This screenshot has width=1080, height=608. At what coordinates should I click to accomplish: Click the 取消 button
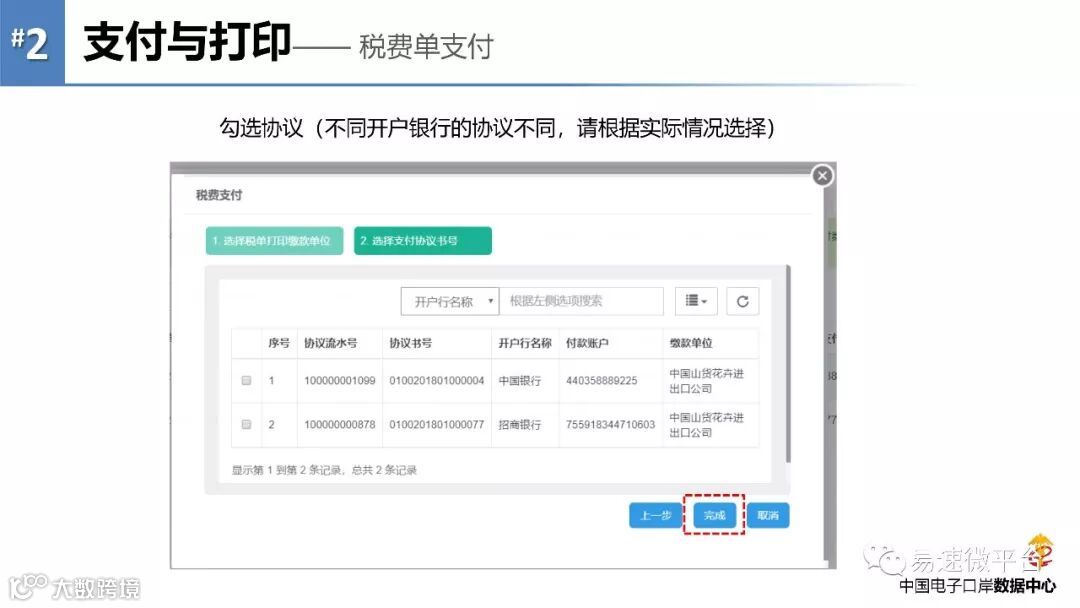point(768,515)
